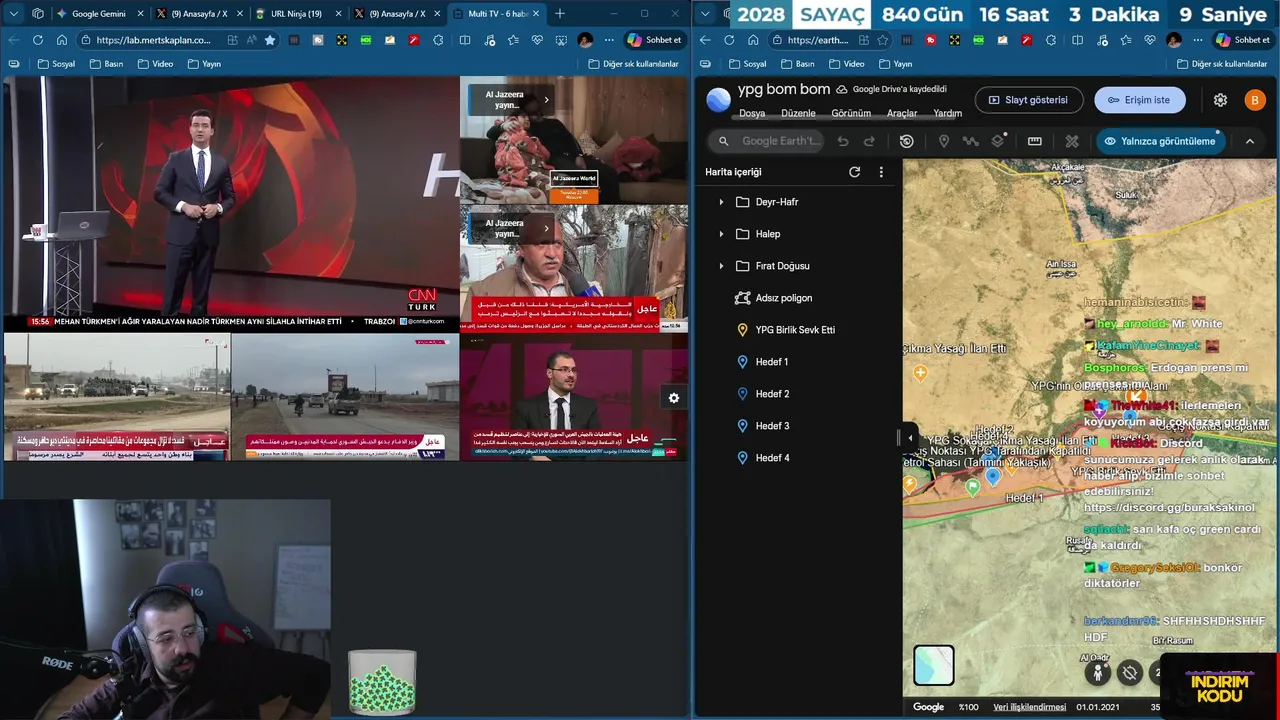Select the draw path or polygon tool
Screen dimensions: 1280x720
[970, 141]
